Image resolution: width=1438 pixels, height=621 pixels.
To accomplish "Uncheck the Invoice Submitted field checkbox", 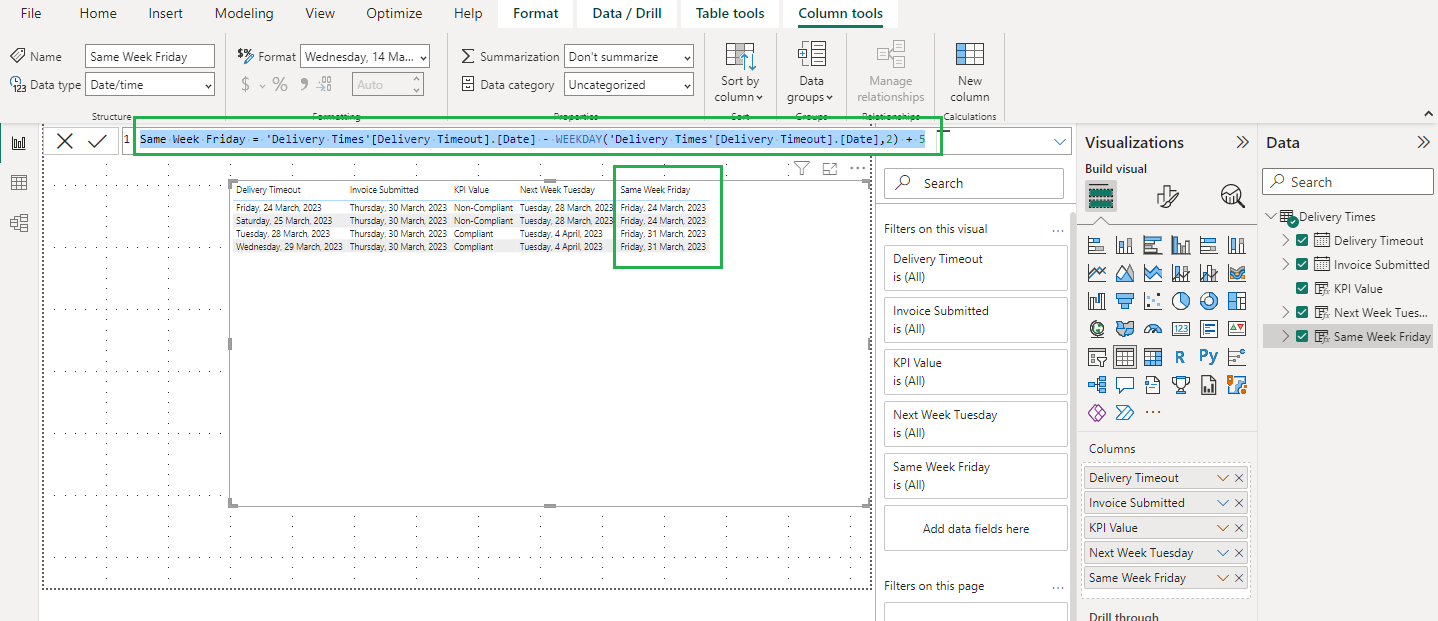I will point(1302,264).
